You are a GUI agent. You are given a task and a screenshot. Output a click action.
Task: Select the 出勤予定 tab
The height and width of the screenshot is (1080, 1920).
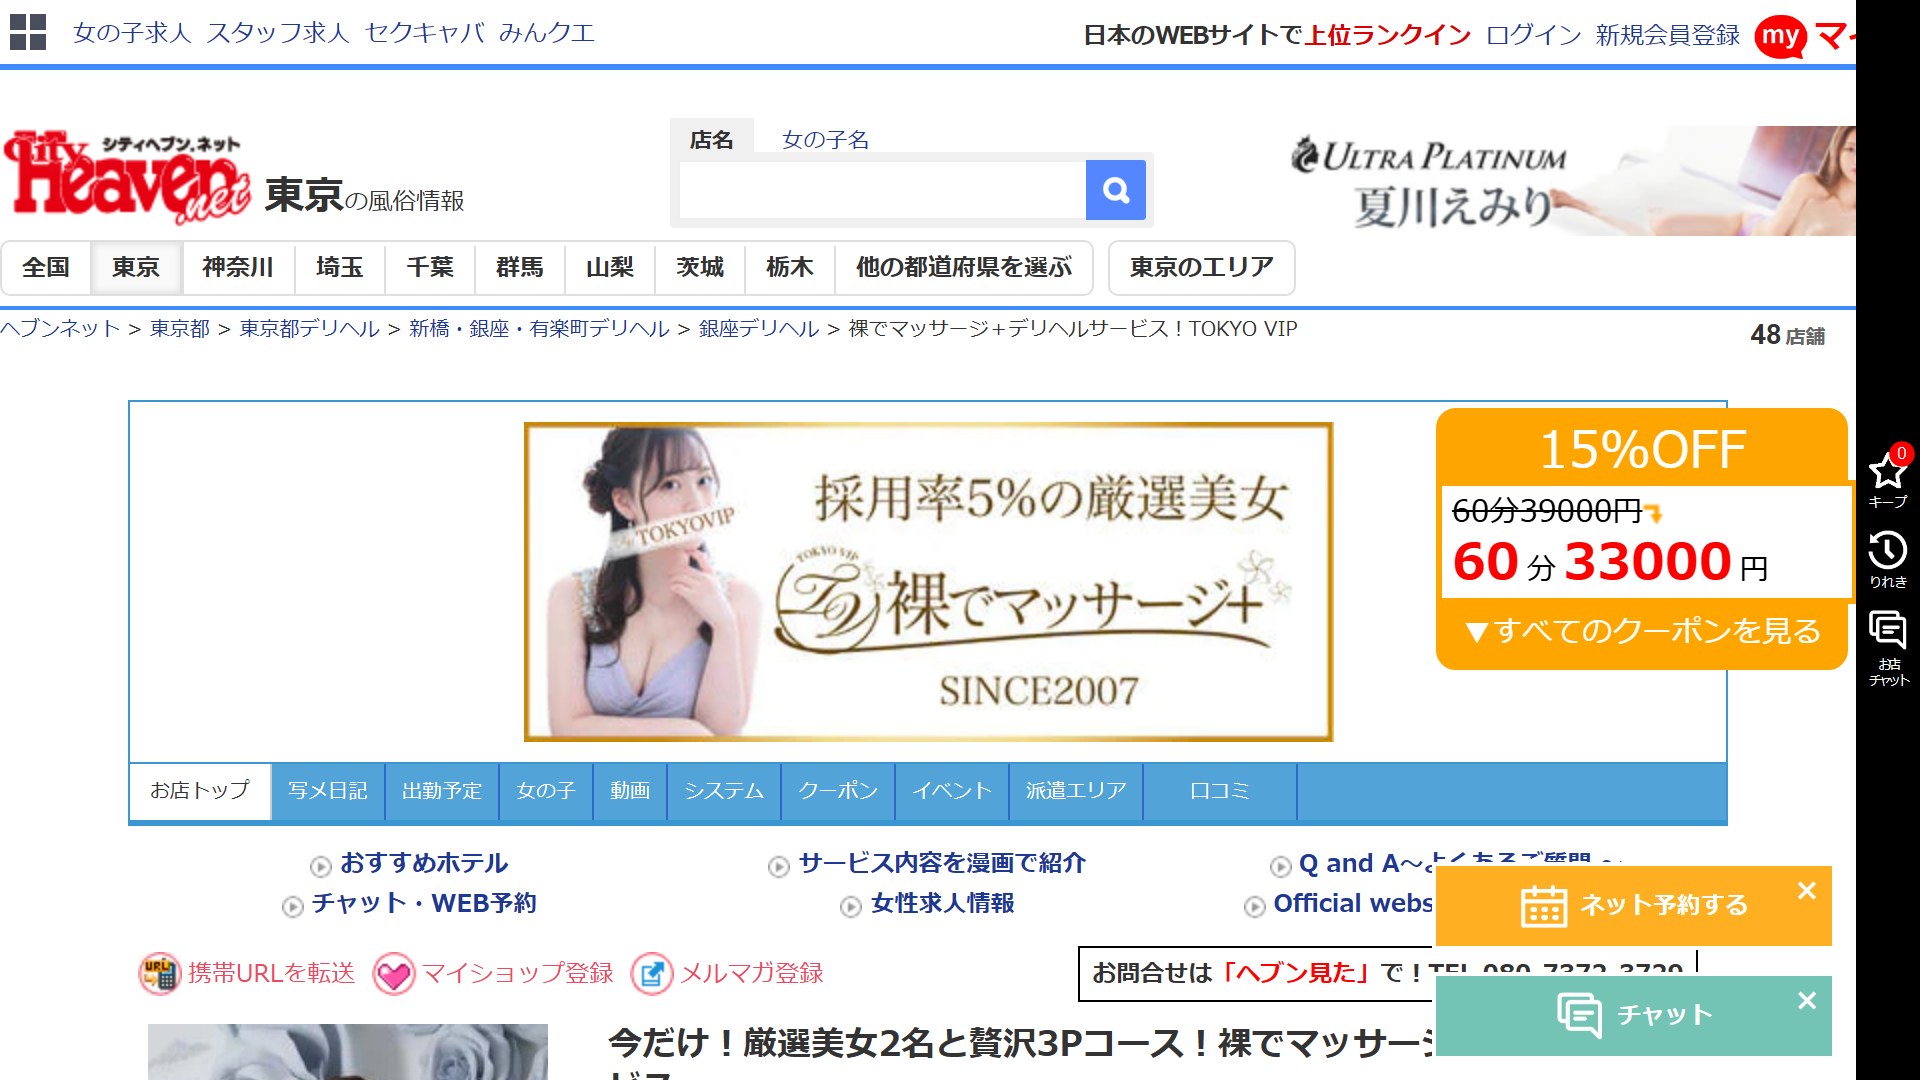442,791
